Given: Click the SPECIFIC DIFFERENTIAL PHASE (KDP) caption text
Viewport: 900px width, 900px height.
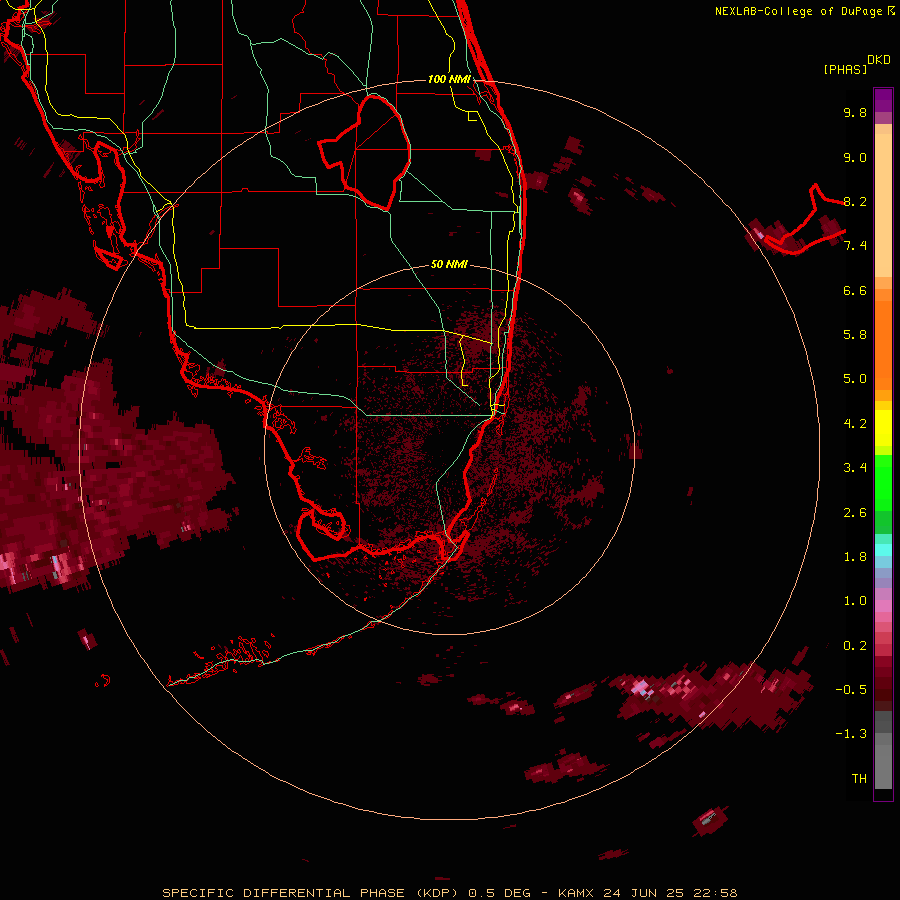Looking at the screenshot, I should [308, 893].
